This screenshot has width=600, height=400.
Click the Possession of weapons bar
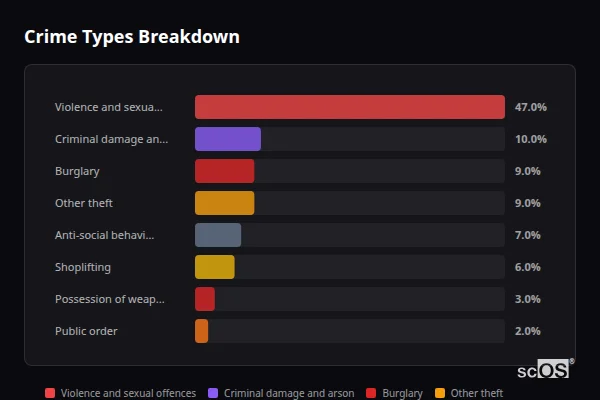(x=204, y=299)
